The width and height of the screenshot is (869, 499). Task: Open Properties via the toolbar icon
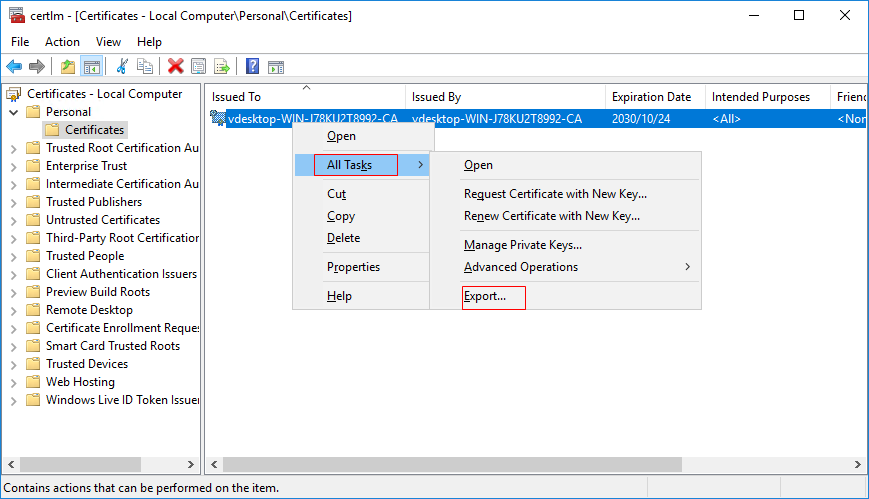[x=199, y=67]
